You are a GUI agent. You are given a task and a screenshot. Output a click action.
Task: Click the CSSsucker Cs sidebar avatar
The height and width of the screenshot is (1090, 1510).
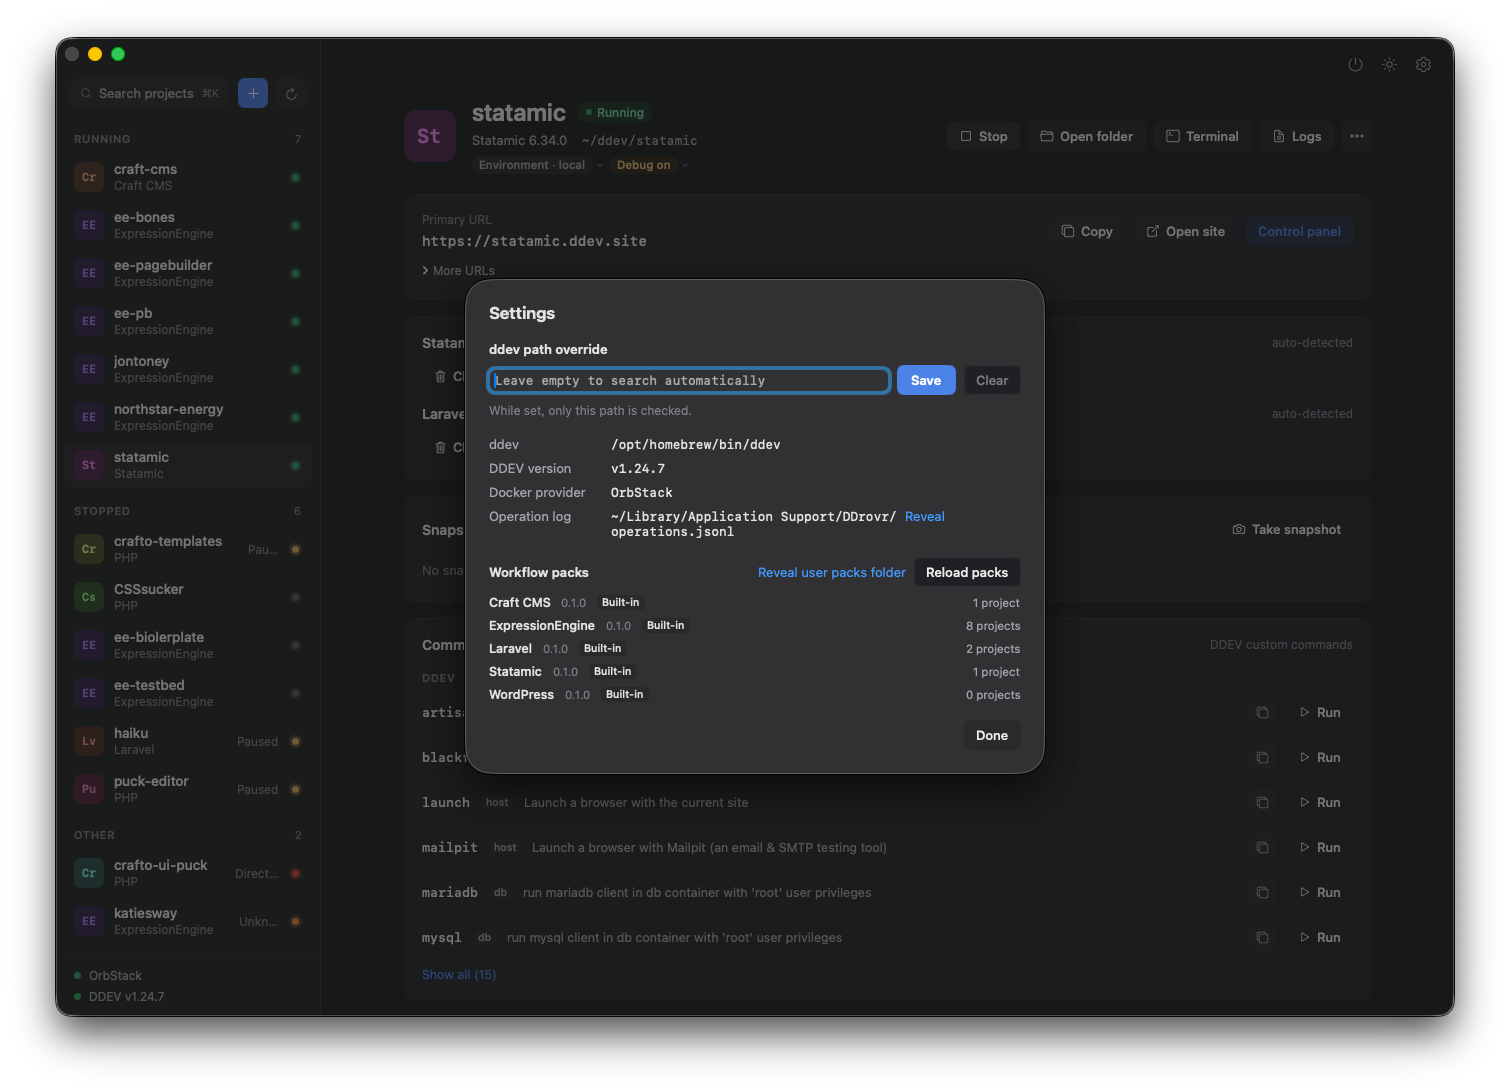[x=89, y=597]
